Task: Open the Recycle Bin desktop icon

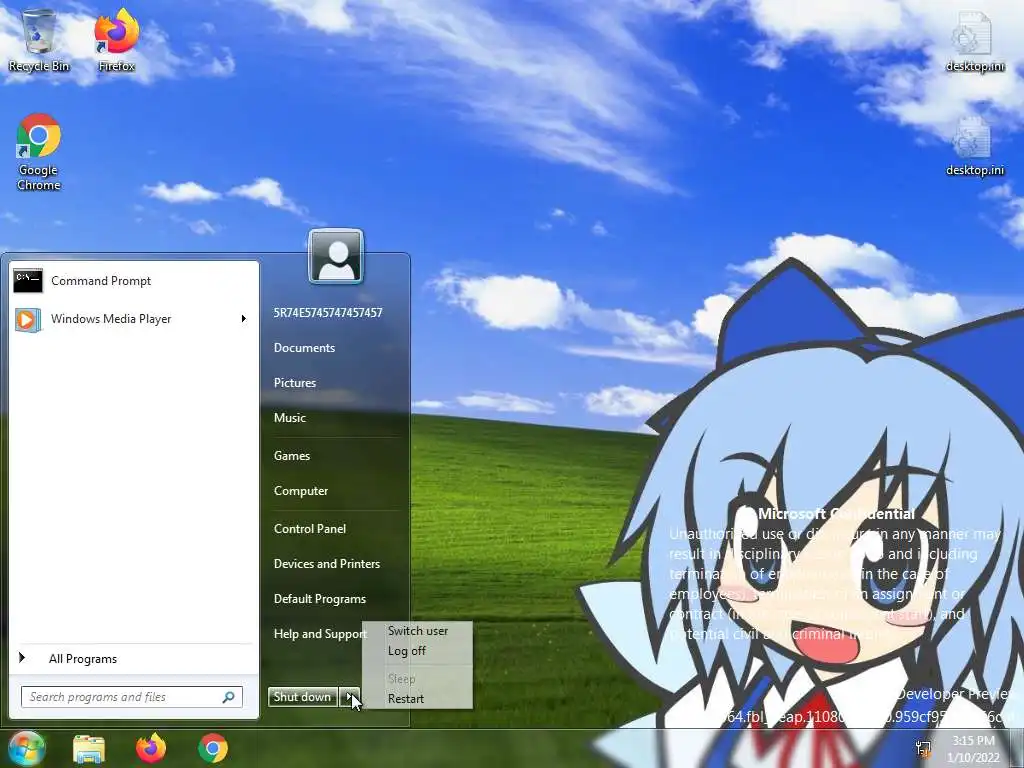Action: 39,39
